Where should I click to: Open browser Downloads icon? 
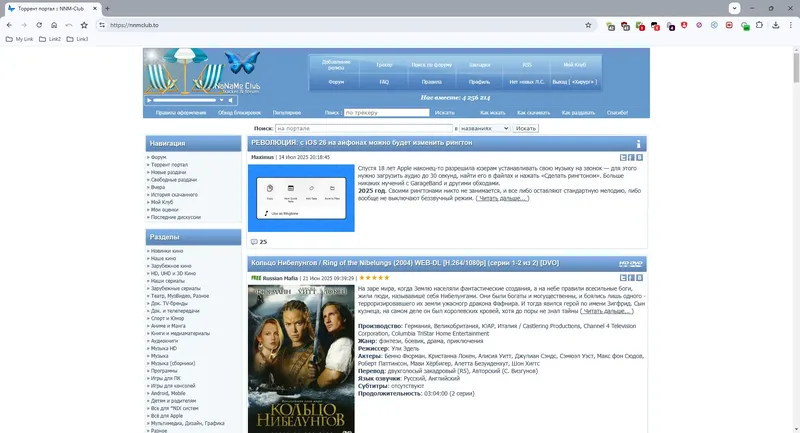[x=776, y=25]
